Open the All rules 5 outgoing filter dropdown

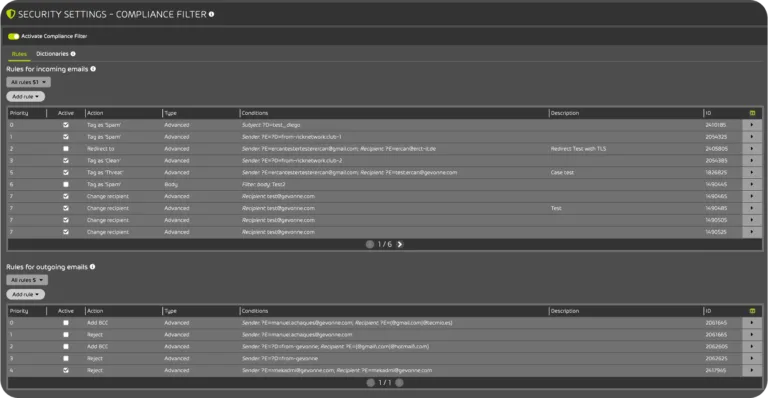point(27,280)
